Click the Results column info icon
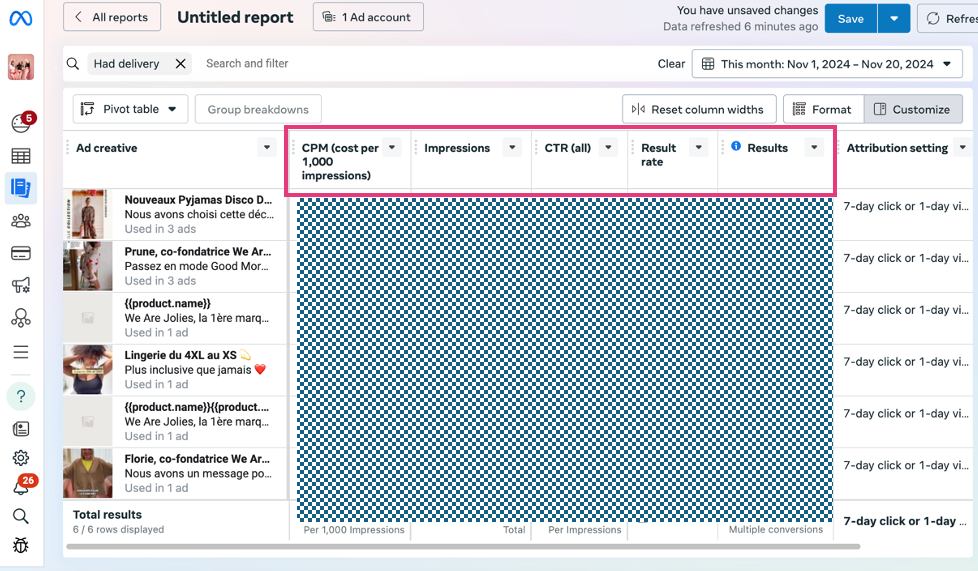This screenshot has width=978, height=571. point(736,146)
